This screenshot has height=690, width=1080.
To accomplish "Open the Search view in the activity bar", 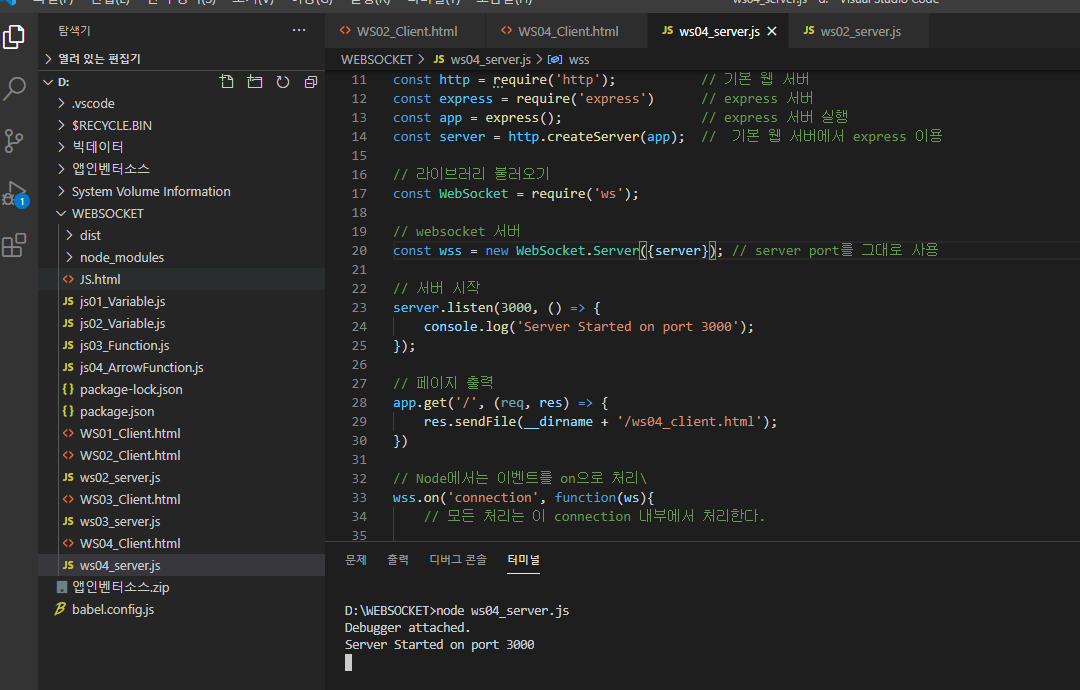I will (14, 89).
